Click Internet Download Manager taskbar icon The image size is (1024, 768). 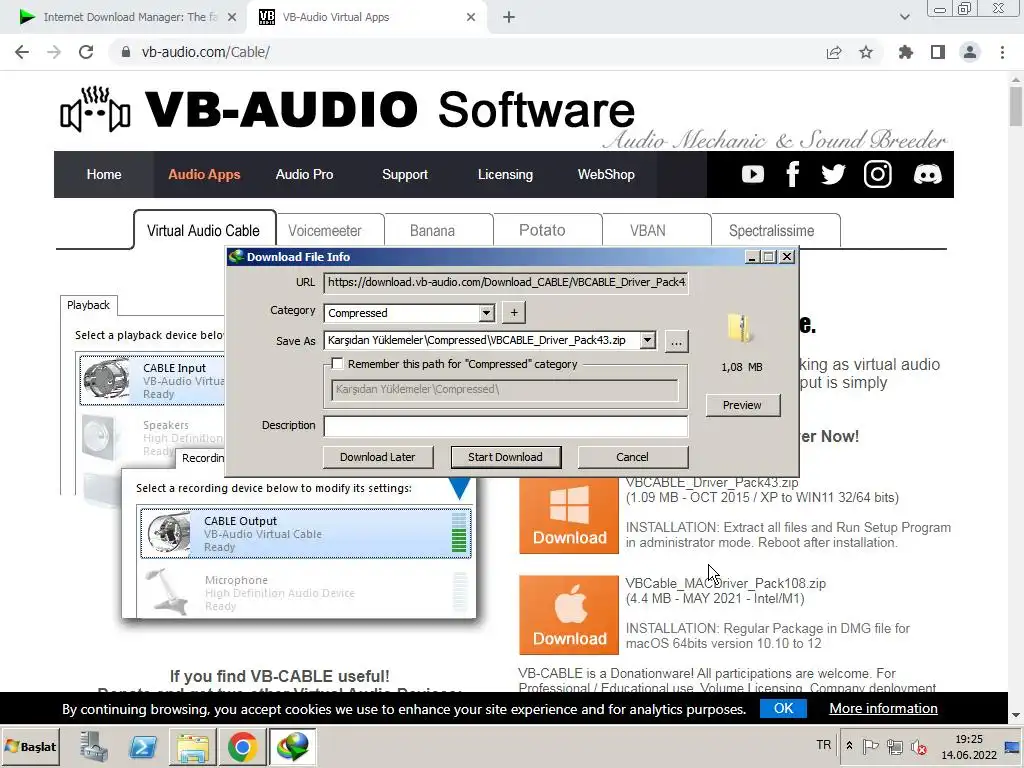click(293, 746)
